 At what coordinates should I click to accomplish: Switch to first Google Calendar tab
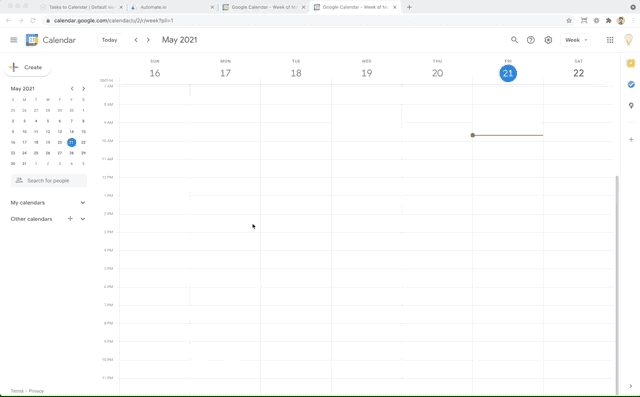264,7
